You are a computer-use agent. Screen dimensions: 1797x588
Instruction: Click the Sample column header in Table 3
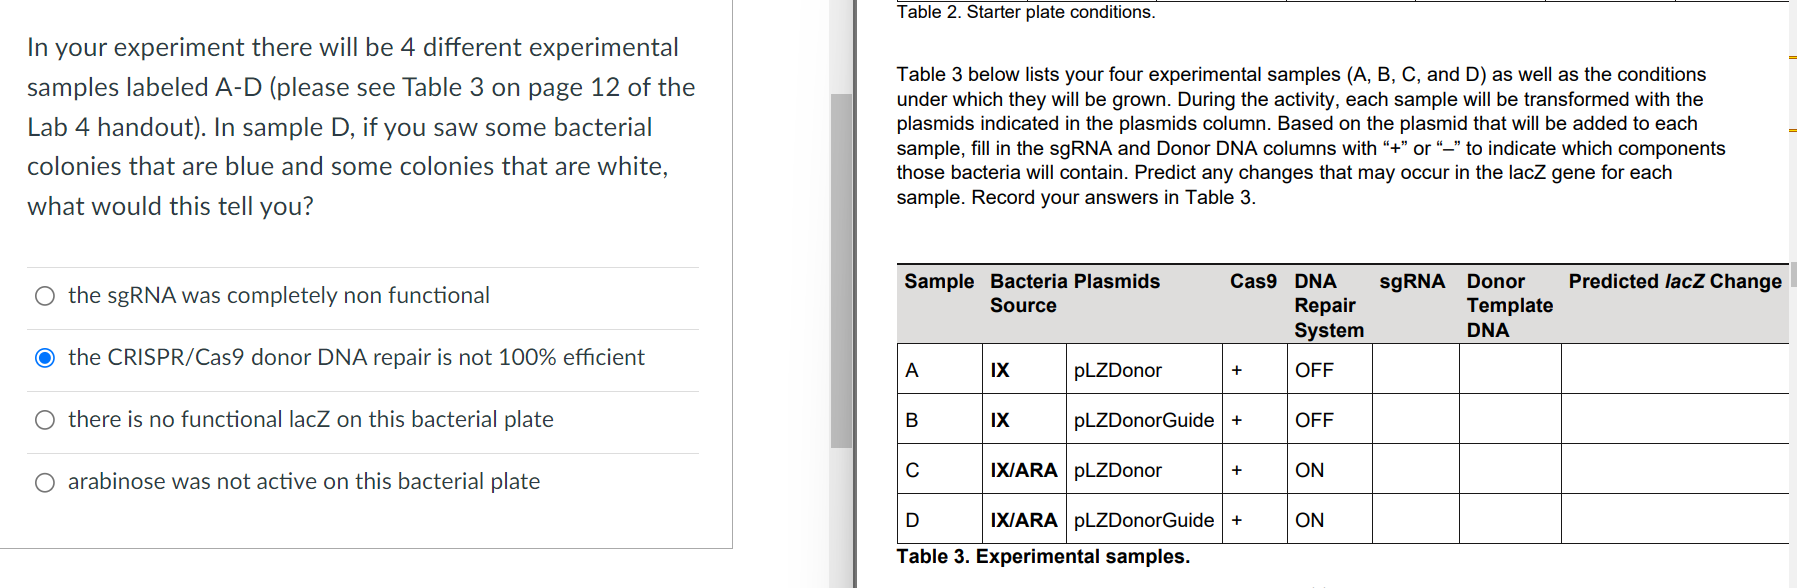[x=938, y=282]
